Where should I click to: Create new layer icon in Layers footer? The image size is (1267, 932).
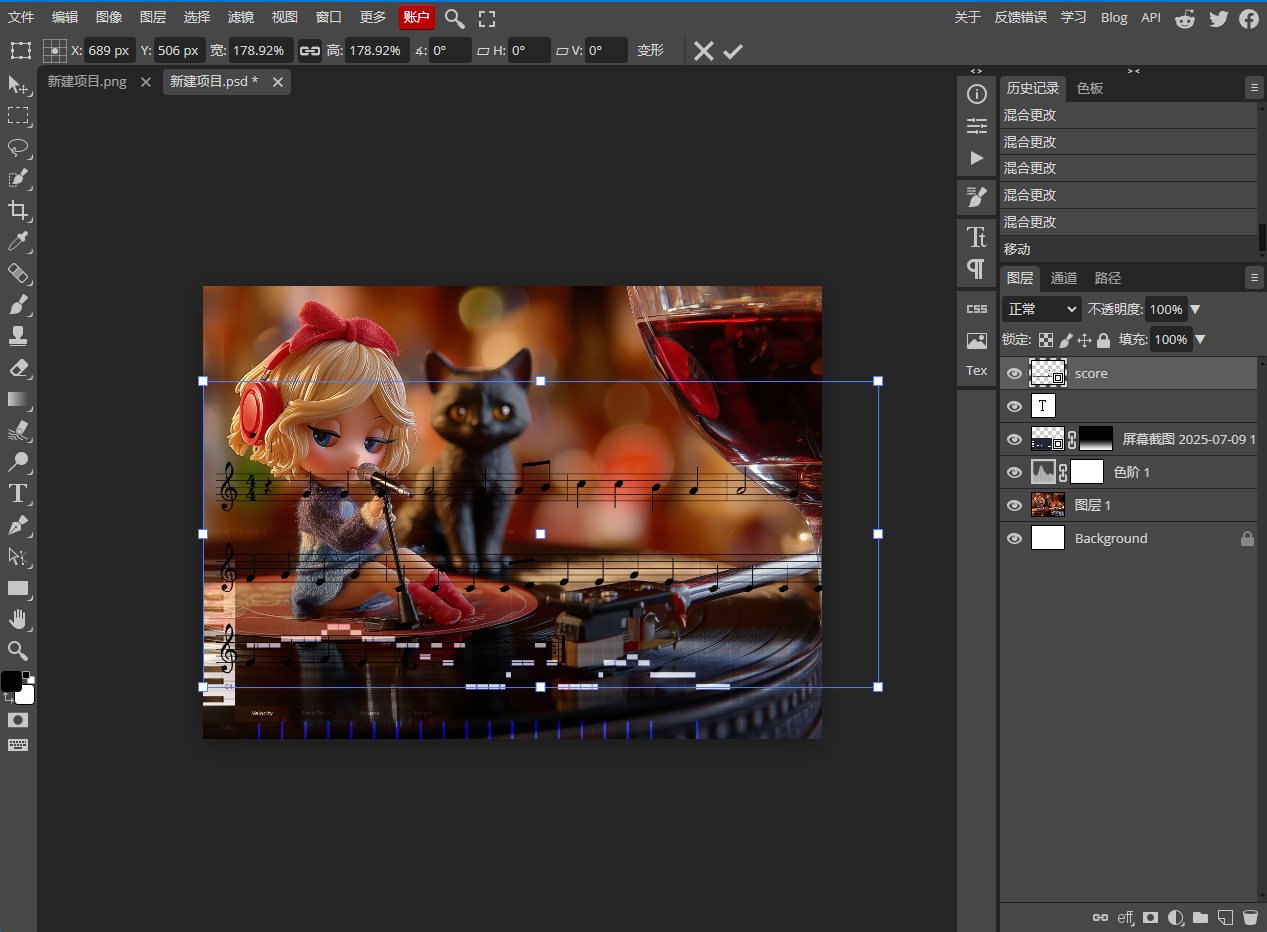pyautogui.click(x=1224, y=917)
